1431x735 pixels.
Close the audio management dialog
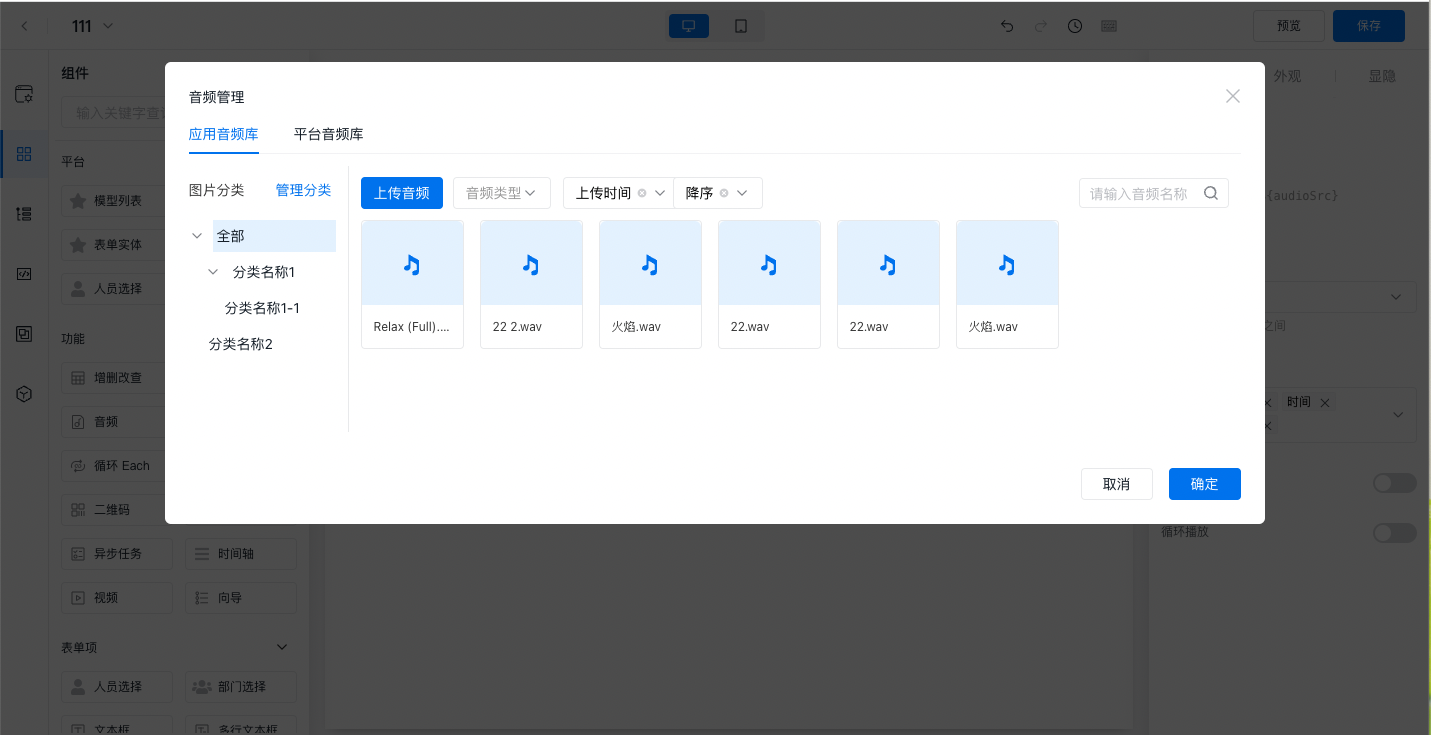click(x=1232, y=96)
